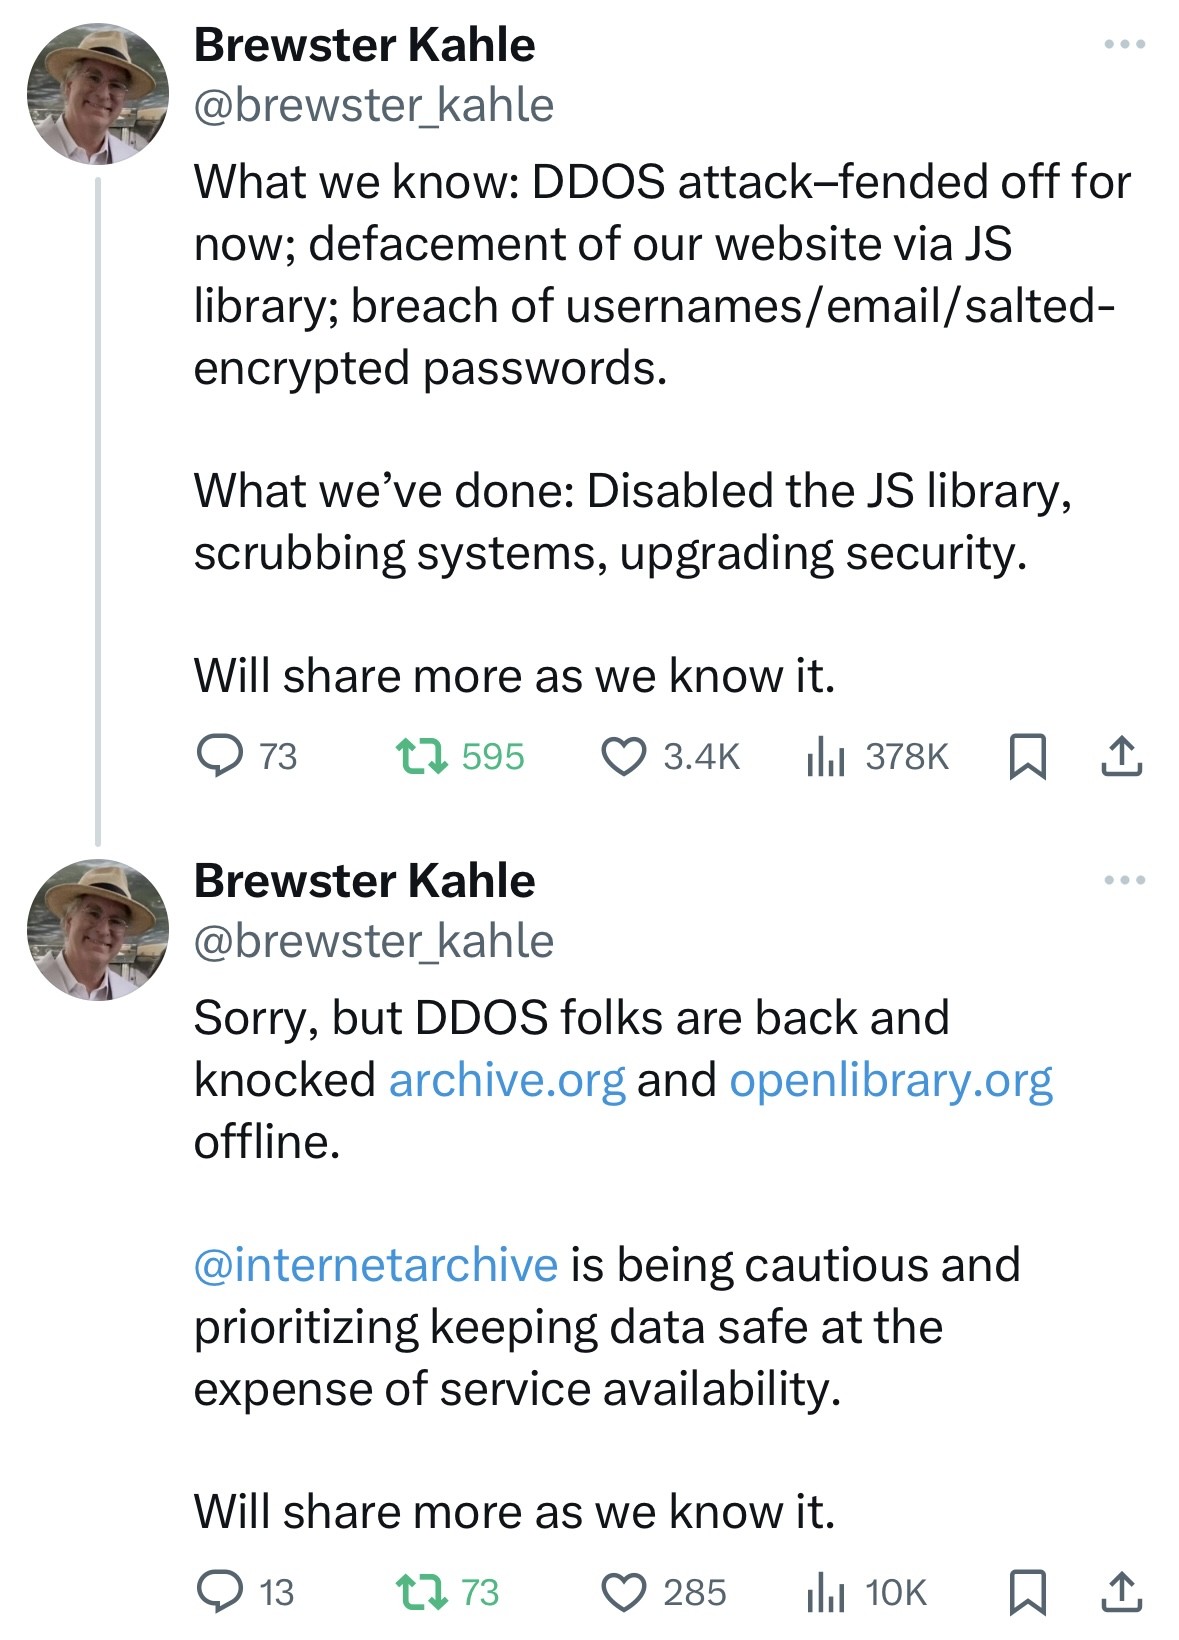1179x1640 pixels.
Task: Reply to the second tweet with 13 replies
Action: click(x=245, y=1592)
